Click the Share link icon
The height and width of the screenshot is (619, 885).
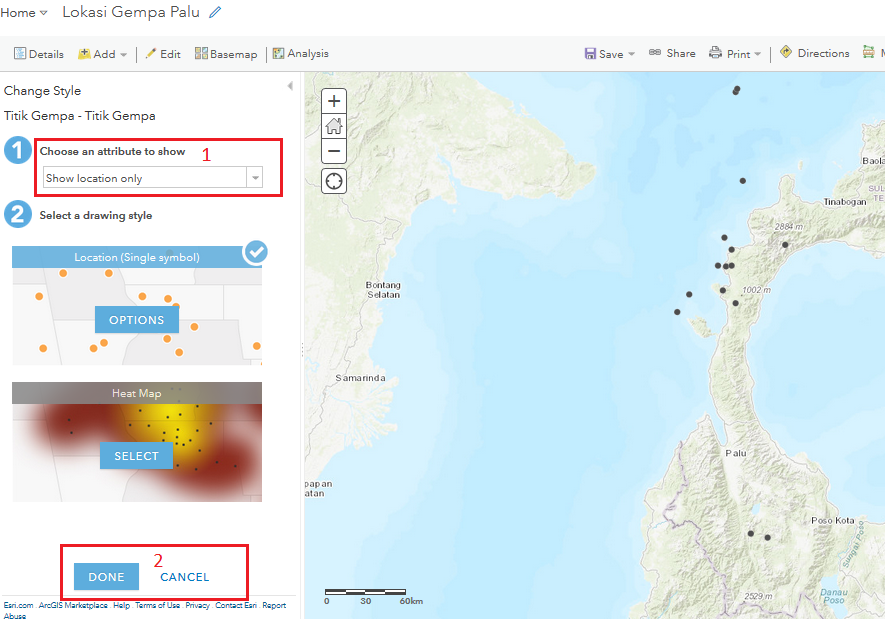pyautogui.click(x=655, y=52)
